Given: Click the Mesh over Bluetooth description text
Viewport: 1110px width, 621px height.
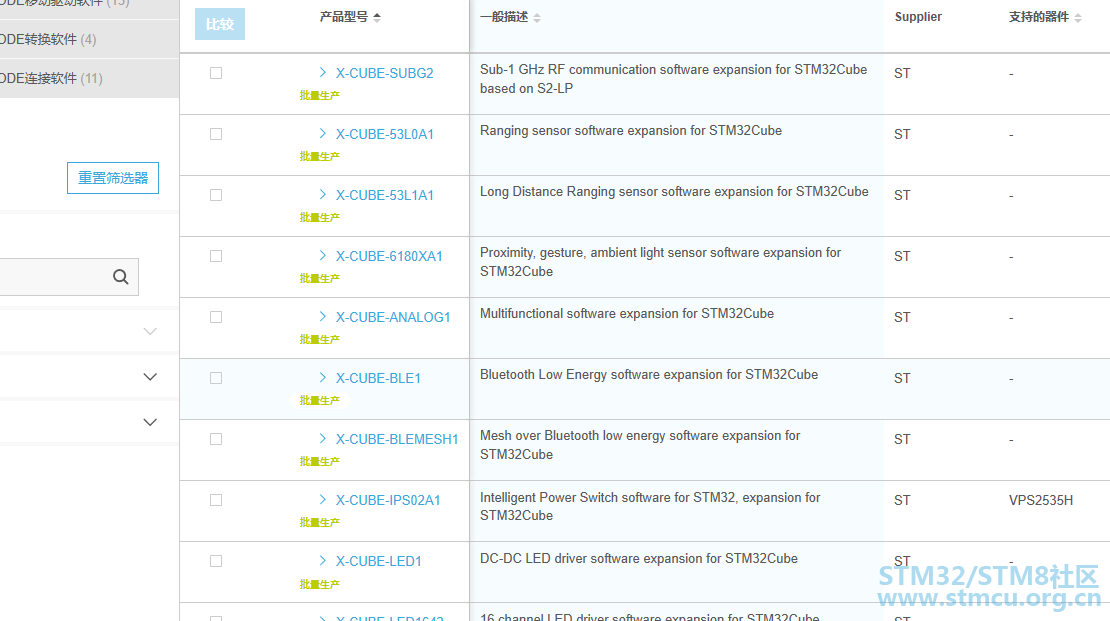Looking at the screenshot, I should (x=640, y=445).
